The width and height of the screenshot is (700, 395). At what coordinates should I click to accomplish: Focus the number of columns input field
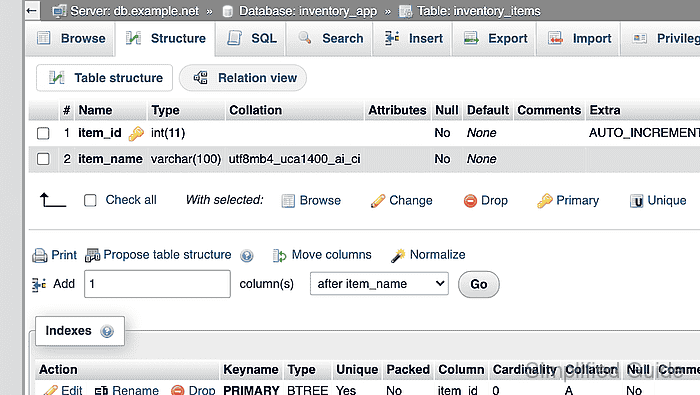[x=157, y=284]
